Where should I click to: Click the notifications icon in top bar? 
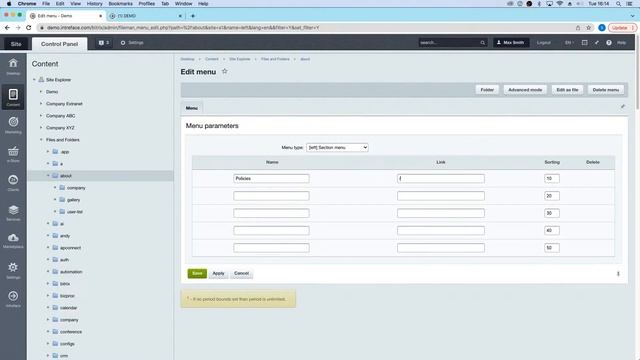coord(104,42)
